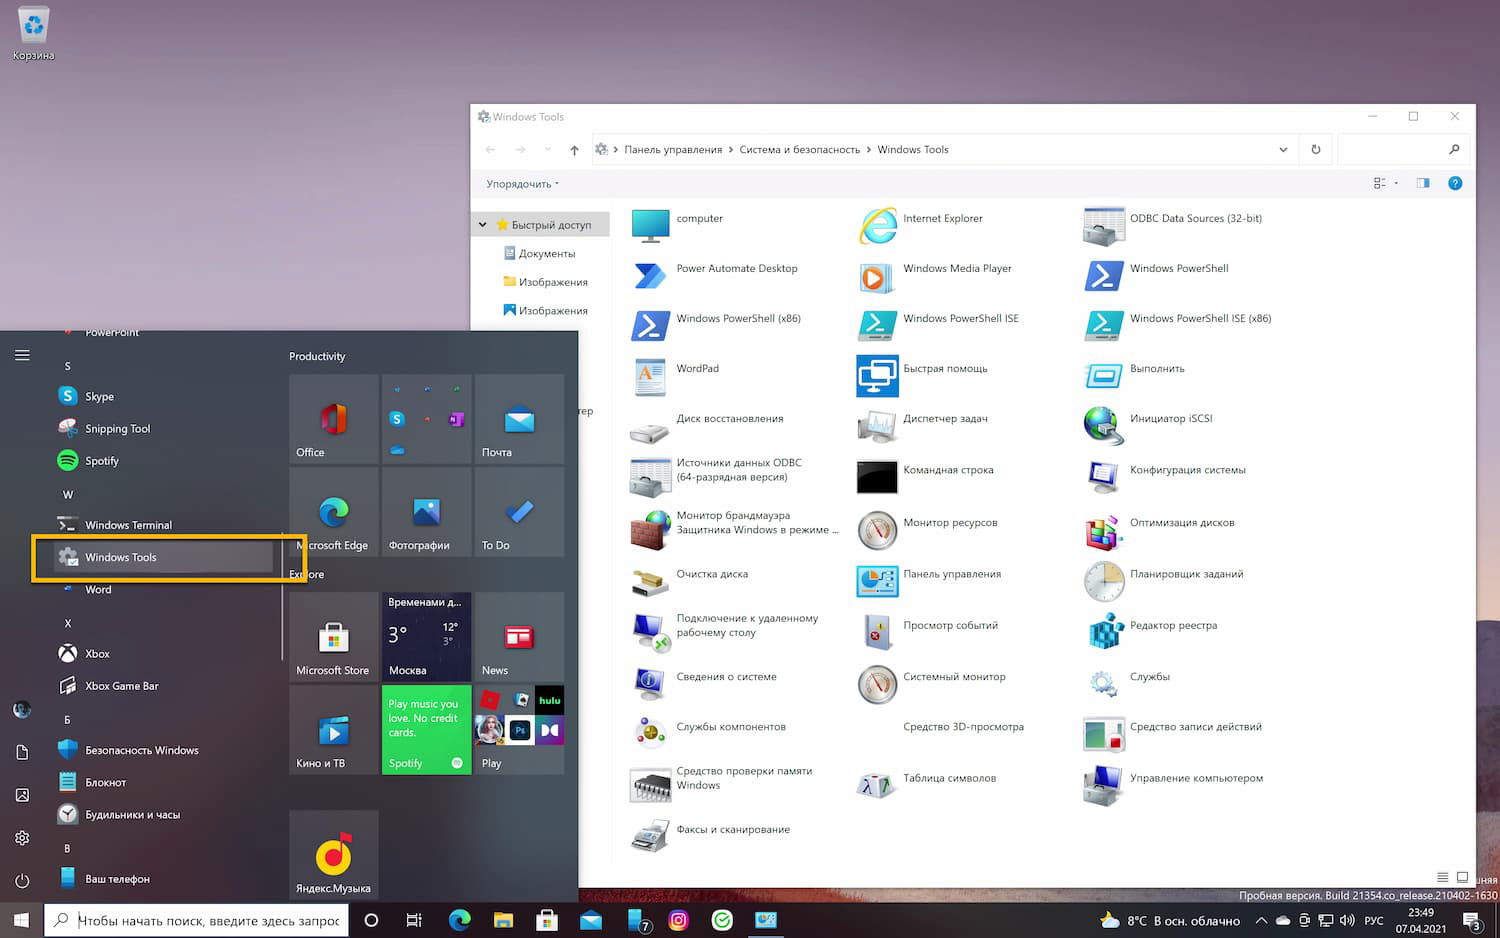Toggle the preview pane in Explorer
Image resolution: width=1500 pixels, height=938 pixels.
[1422, 183]
